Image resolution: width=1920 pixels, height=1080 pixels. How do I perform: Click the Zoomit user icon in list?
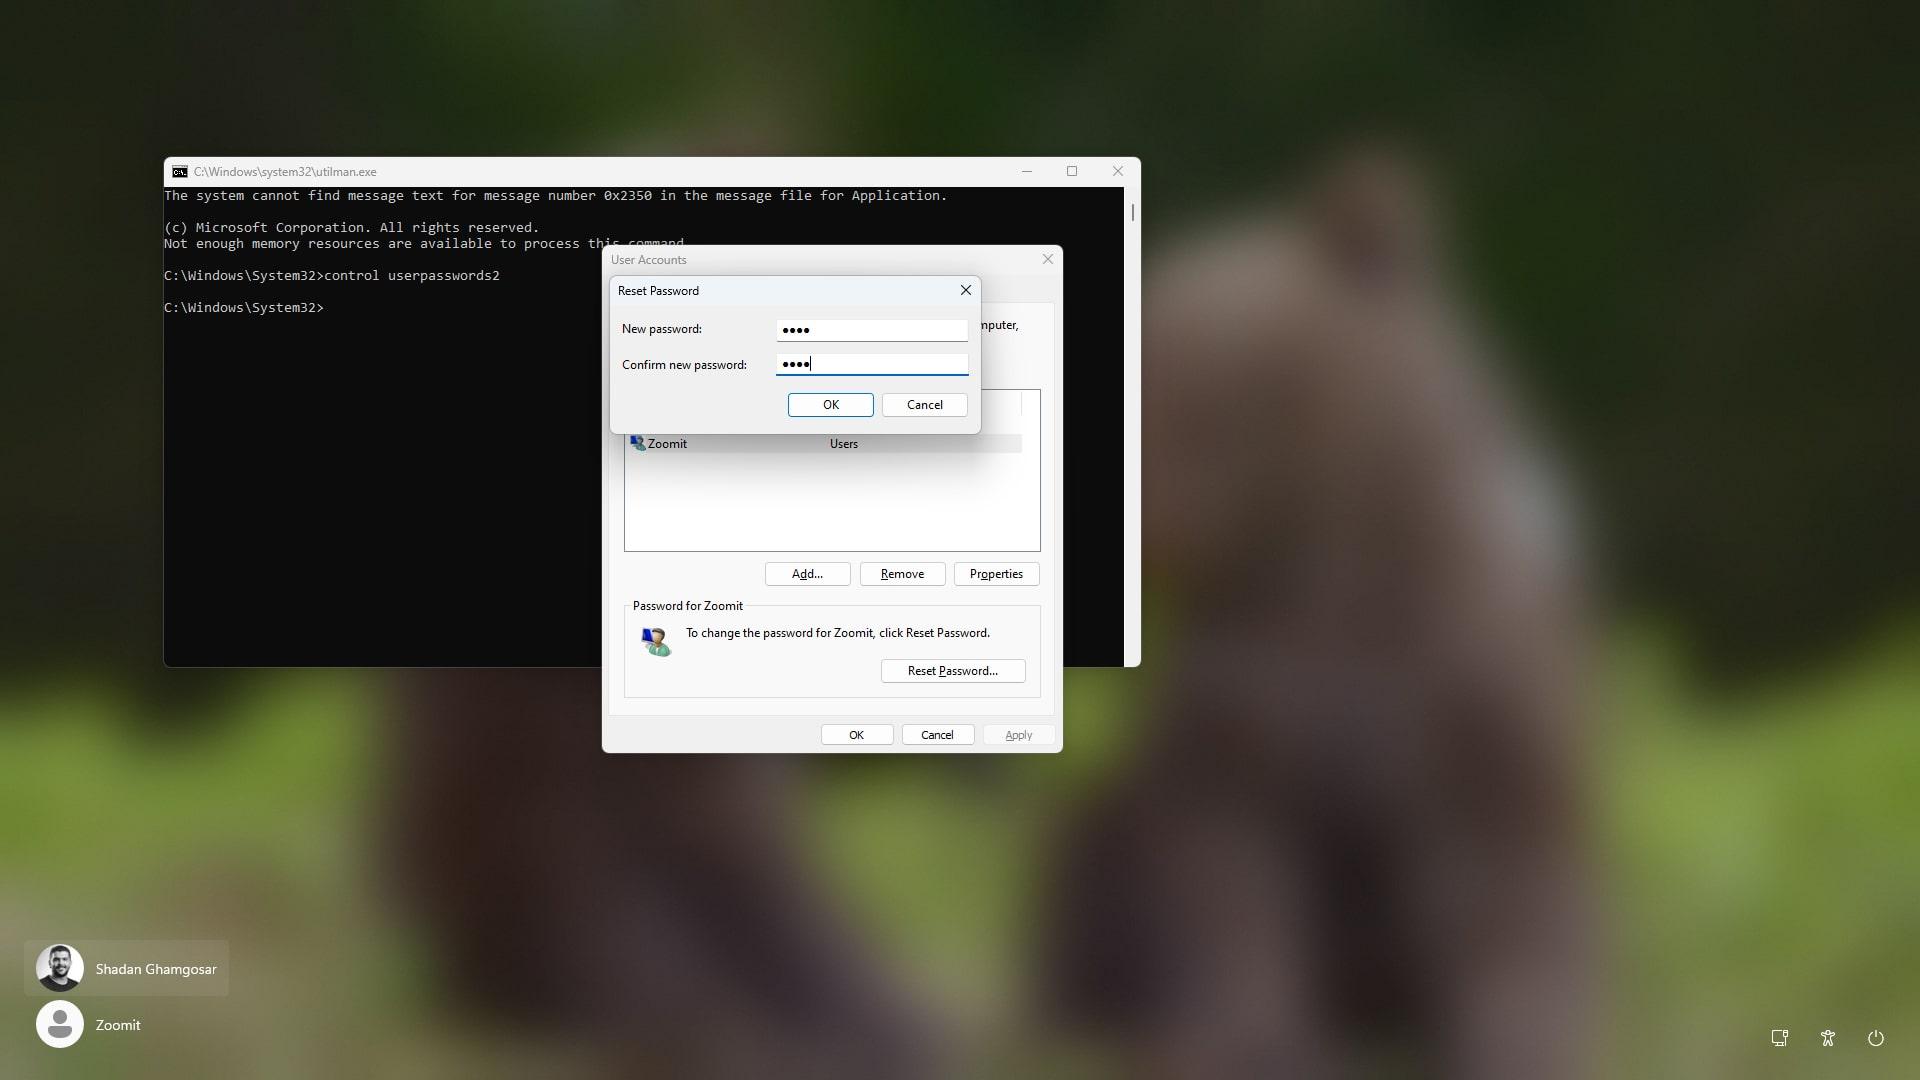637,443
